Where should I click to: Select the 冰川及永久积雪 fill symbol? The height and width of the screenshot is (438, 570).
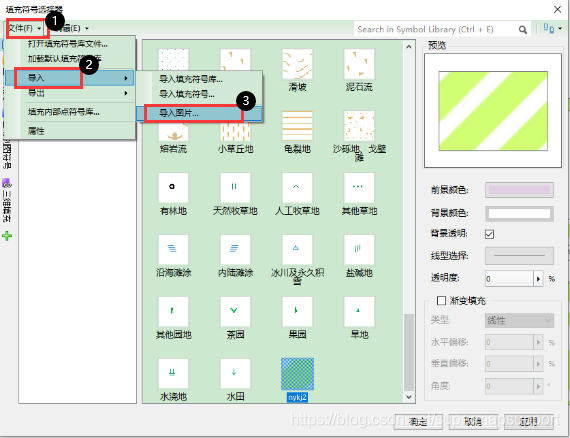click(297, 260)
